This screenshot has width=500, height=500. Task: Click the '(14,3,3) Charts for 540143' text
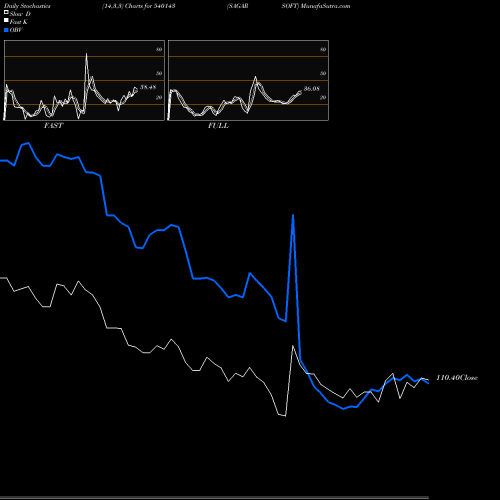click(139, 6)
